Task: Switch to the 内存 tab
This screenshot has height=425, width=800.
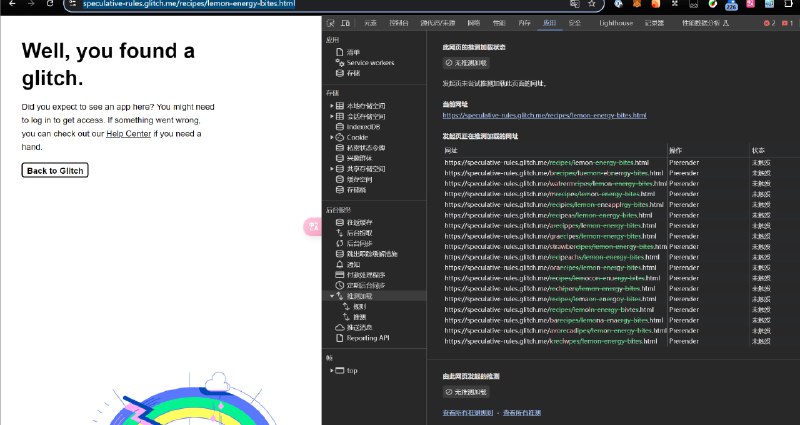Action: (524, 23)
